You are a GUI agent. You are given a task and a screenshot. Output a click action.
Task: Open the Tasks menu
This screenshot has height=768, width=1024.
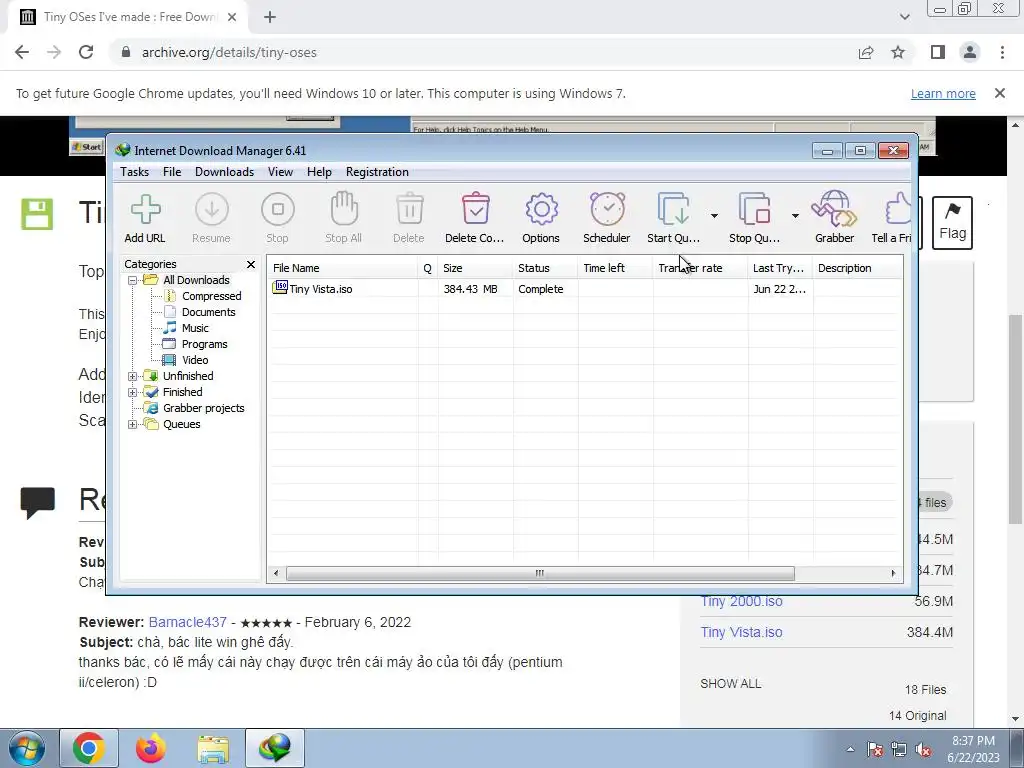click(x=135, y=172)
